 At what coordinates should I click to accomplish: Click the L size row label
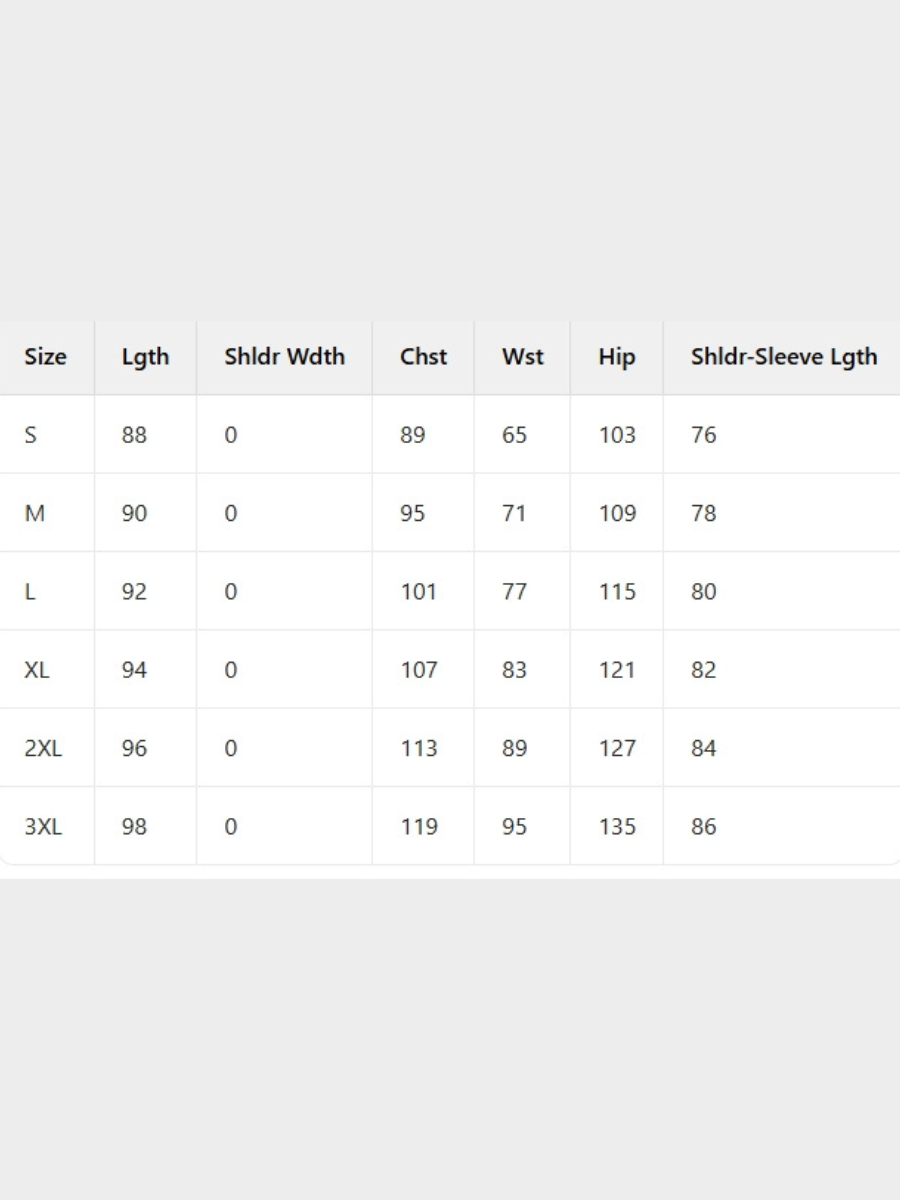click(x=30, y=592)
